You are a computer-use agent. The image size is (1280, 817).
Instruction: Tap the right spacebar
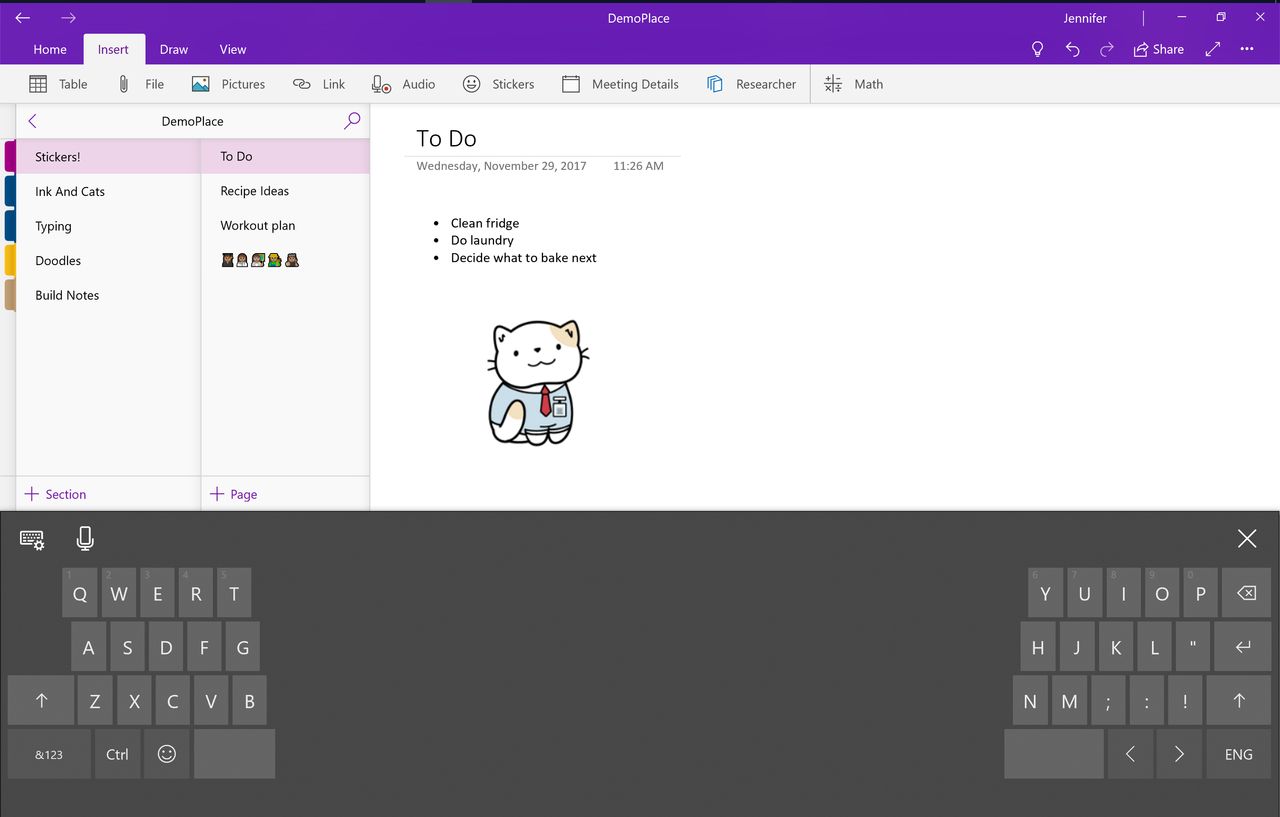pos(1054,754)
